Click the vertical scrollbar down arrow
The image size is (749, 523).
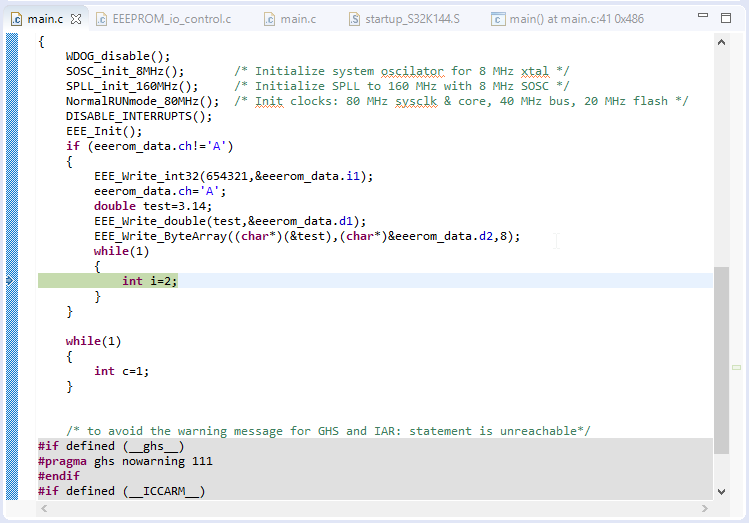(x=721, y=491)
